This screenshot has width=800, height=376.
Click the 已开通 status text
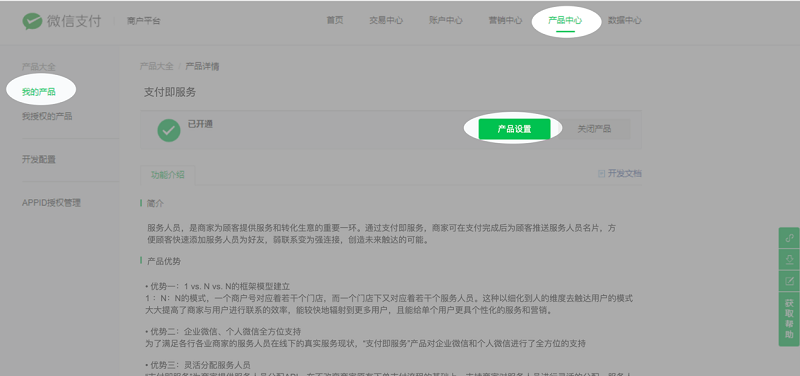point(200,124)
